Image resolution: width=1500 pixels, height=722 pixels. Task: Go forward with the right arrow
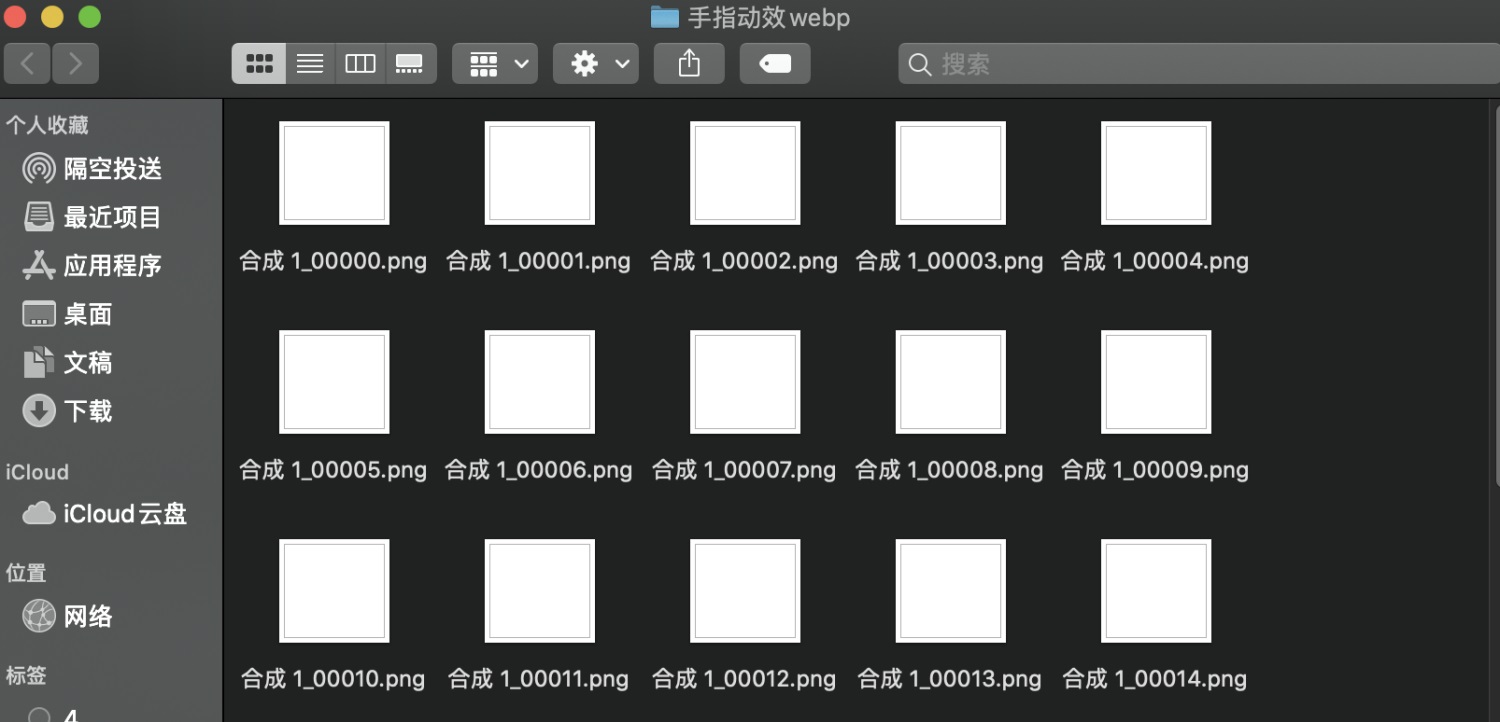(x=75, y=64)
